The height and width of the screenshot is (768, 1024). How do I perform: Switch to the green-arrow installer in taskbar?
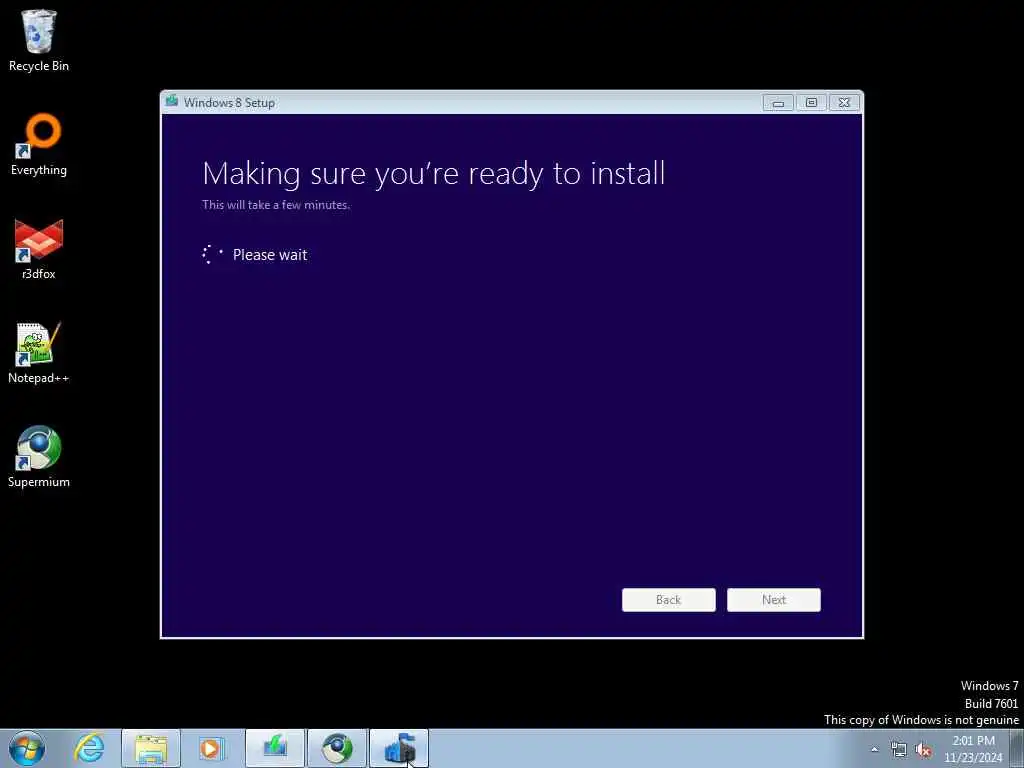point(275,748)
